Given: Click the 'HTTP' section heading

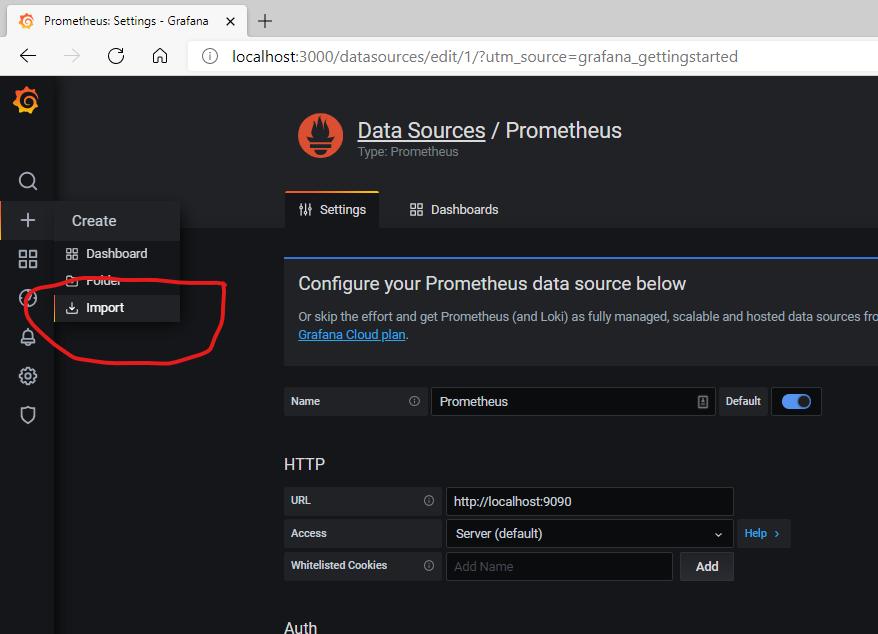Looking at the screenshot, I should [304, 464].
